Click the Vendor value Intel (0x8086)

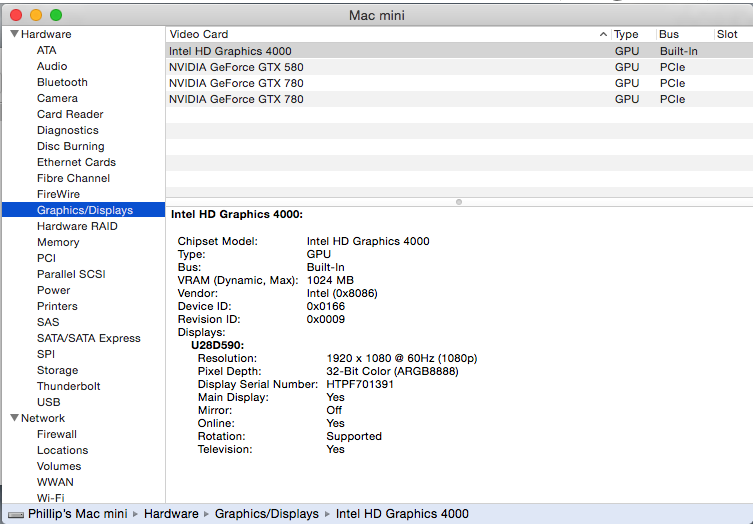[342, 293]
